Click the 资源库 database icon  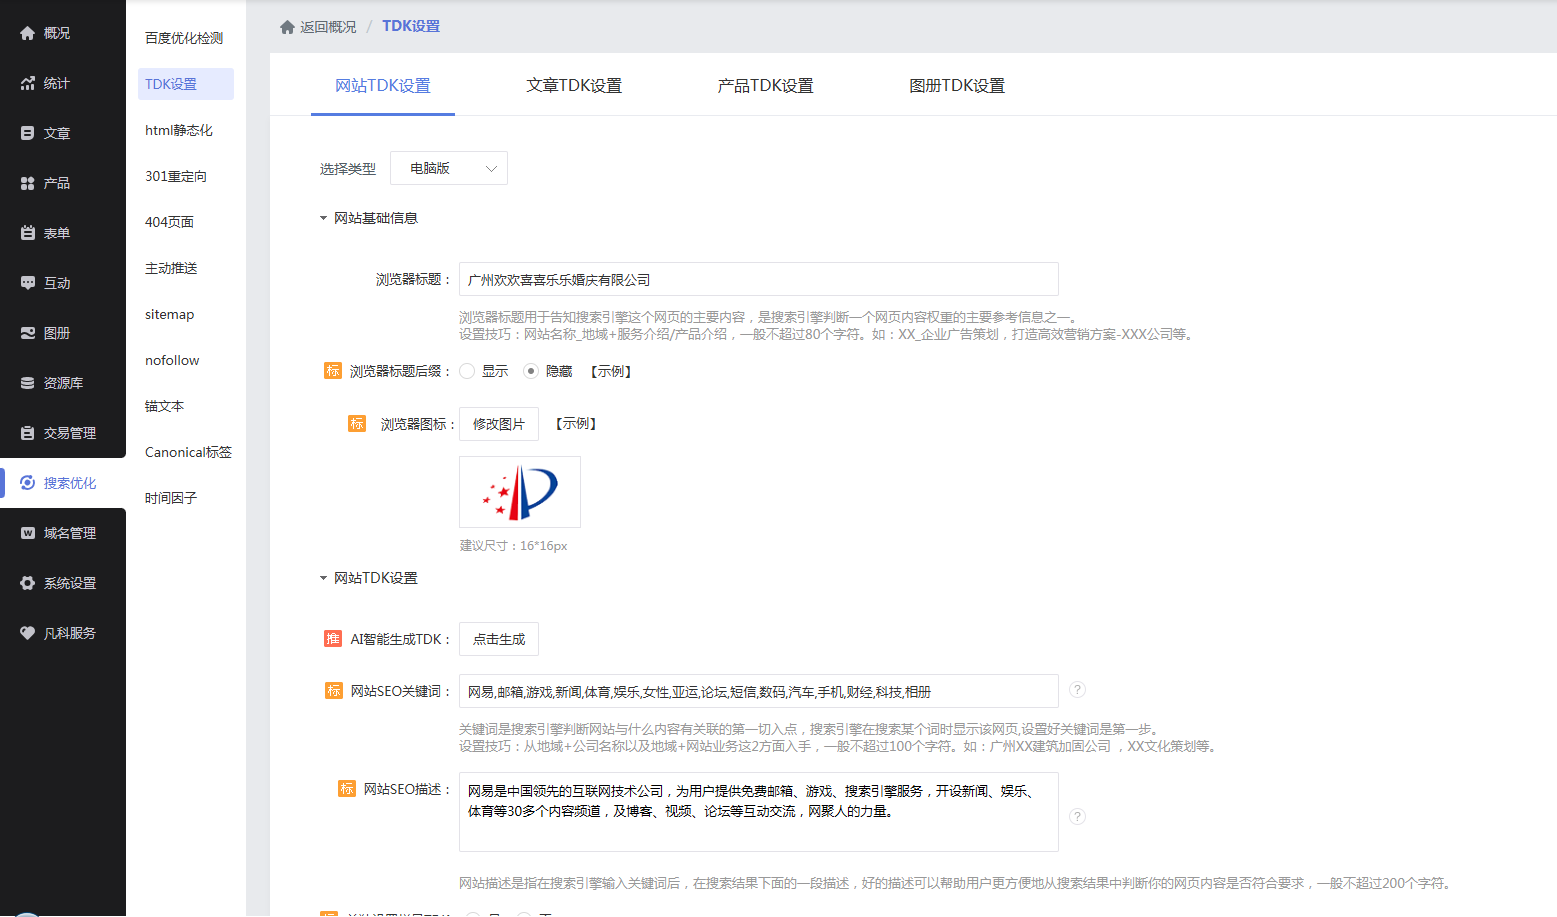pos(28,383)
